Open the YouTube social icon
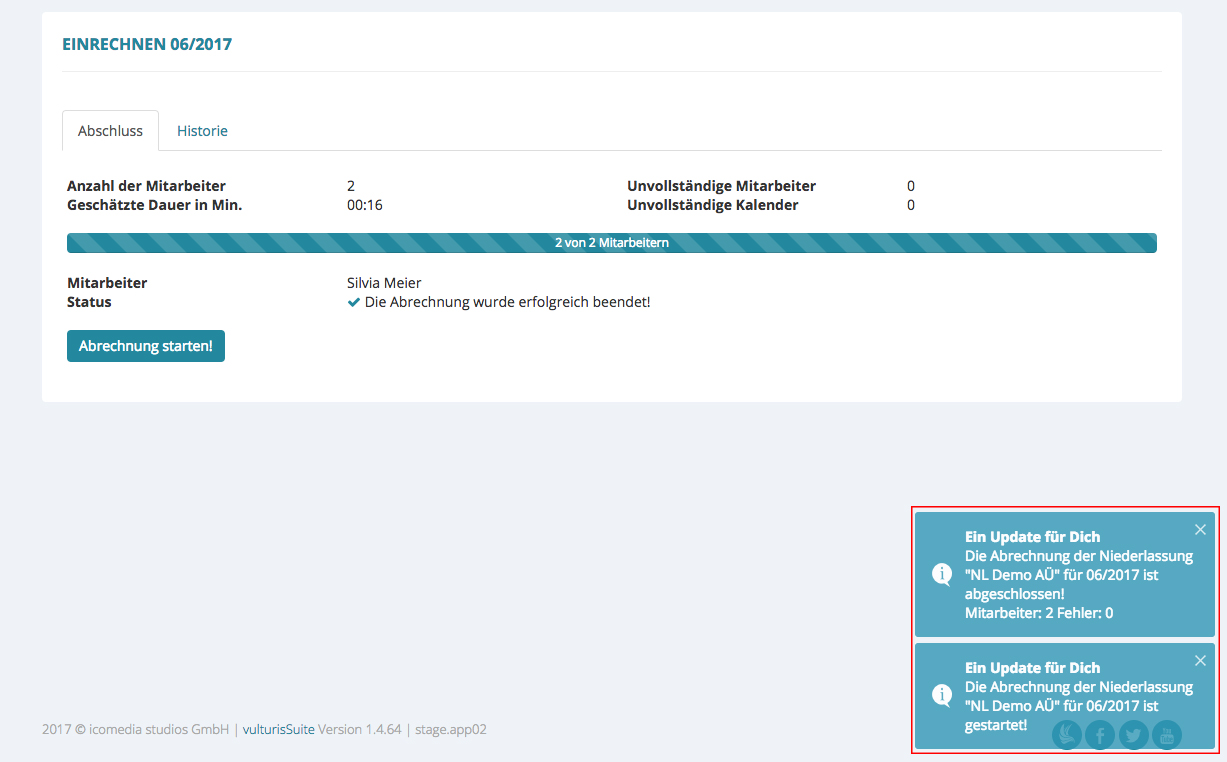1227x762 pixels. (1166, 736)
